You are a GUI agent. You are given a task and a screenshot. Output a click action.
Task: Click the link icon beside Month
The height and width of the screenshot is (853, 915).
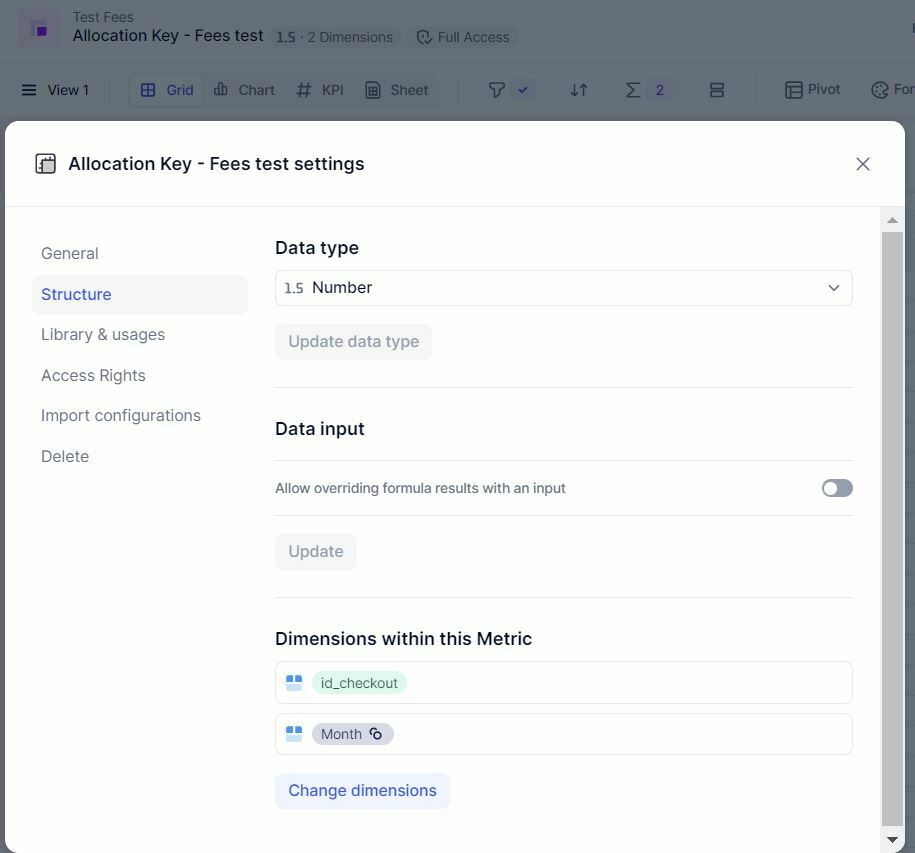click(x=376, y=734)
